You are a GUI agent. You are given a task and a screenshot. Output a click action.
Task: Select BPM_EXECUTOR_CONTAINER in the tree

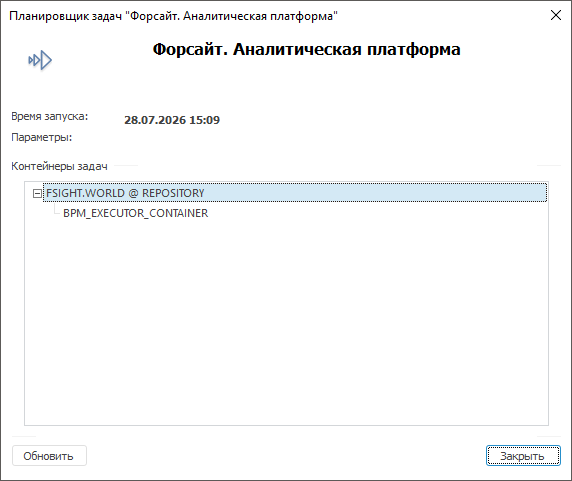click(x=135, y=213)
